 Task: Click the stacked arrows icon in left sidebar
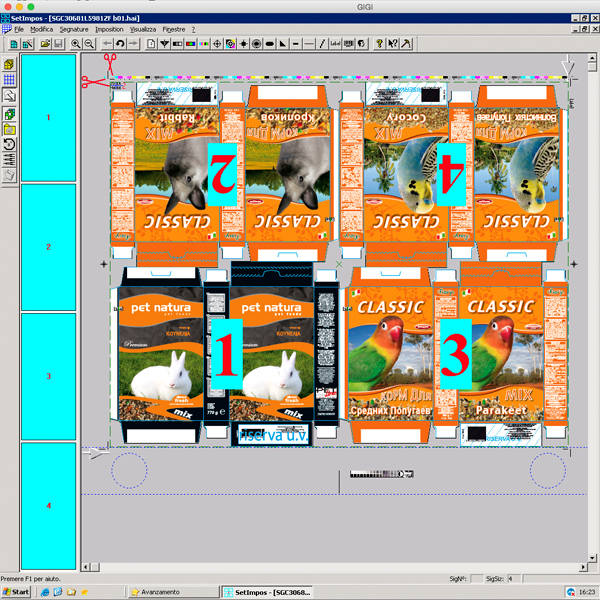coord(9,159)
